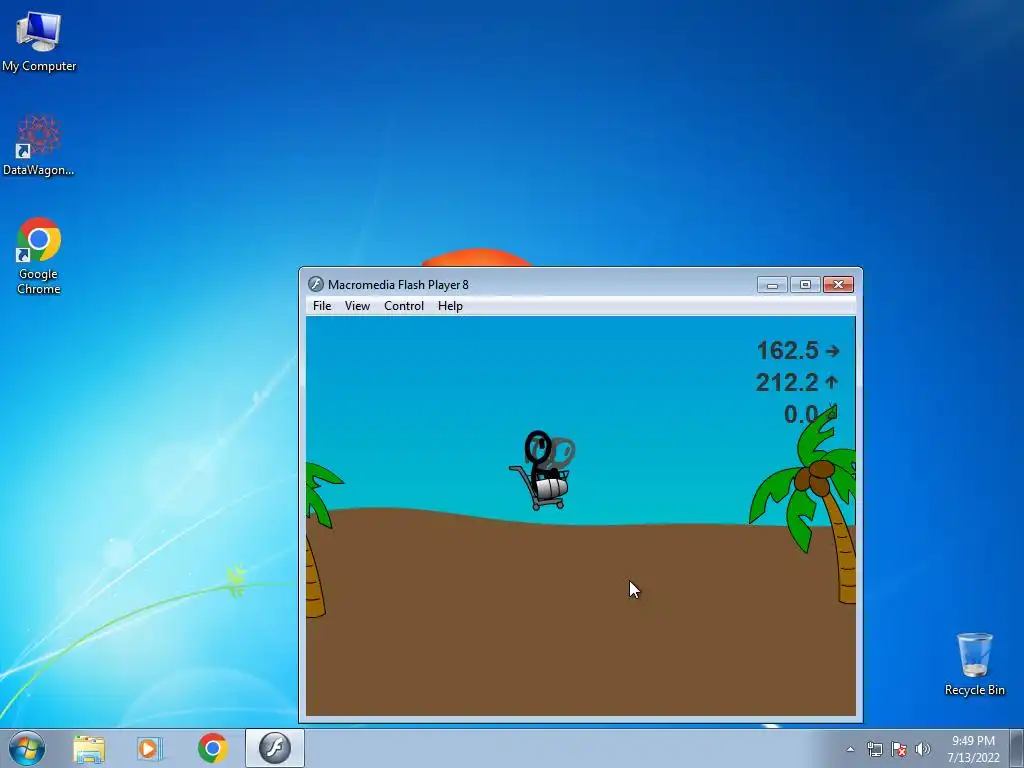
Task: Open the Action Center flag icon
Action: [899, 749]
